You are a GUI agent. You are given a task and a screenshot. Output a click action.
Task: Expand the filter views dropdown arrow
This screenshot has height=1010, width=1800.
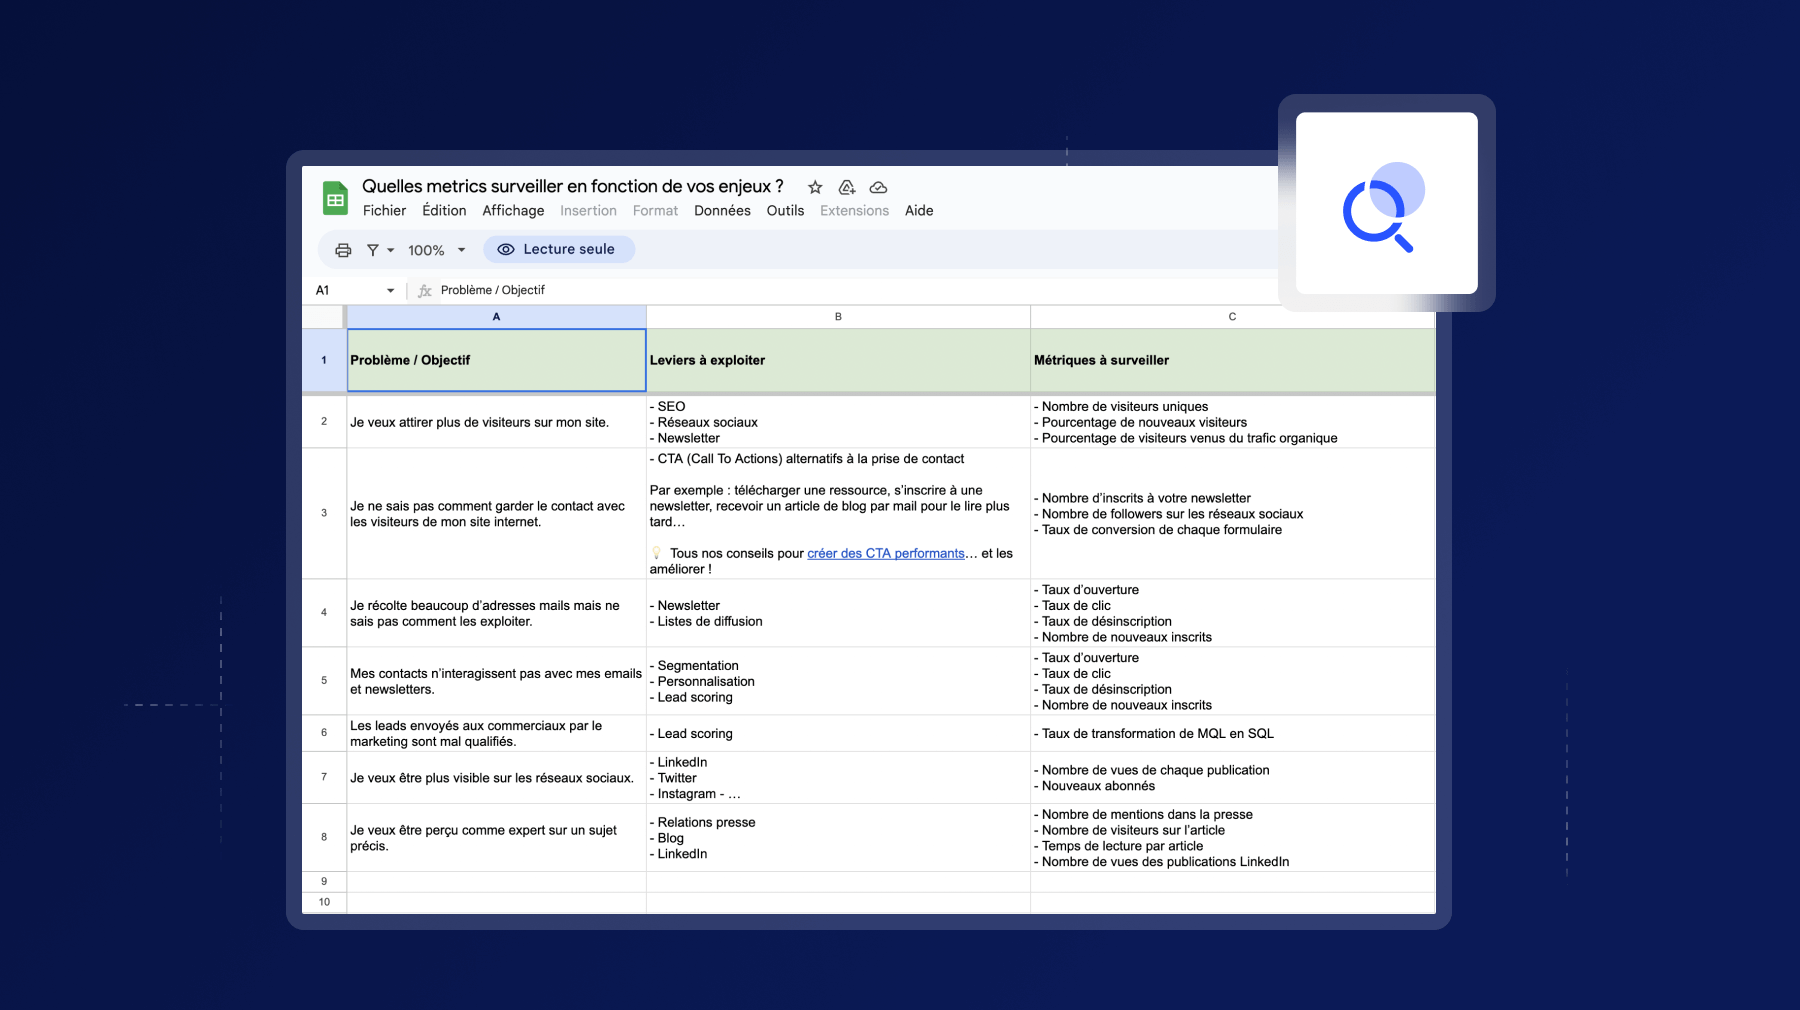(x=391, y=250)
